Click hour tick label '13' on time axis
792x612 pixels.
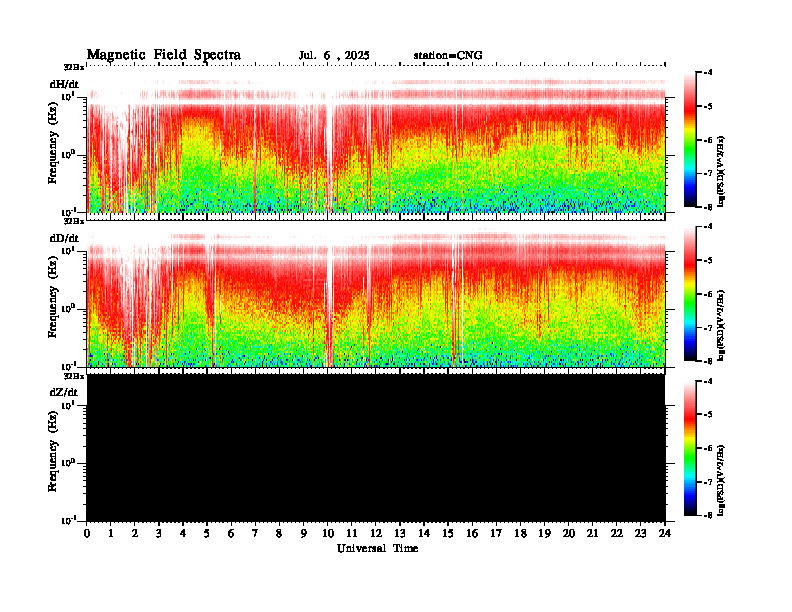[400, 533]
